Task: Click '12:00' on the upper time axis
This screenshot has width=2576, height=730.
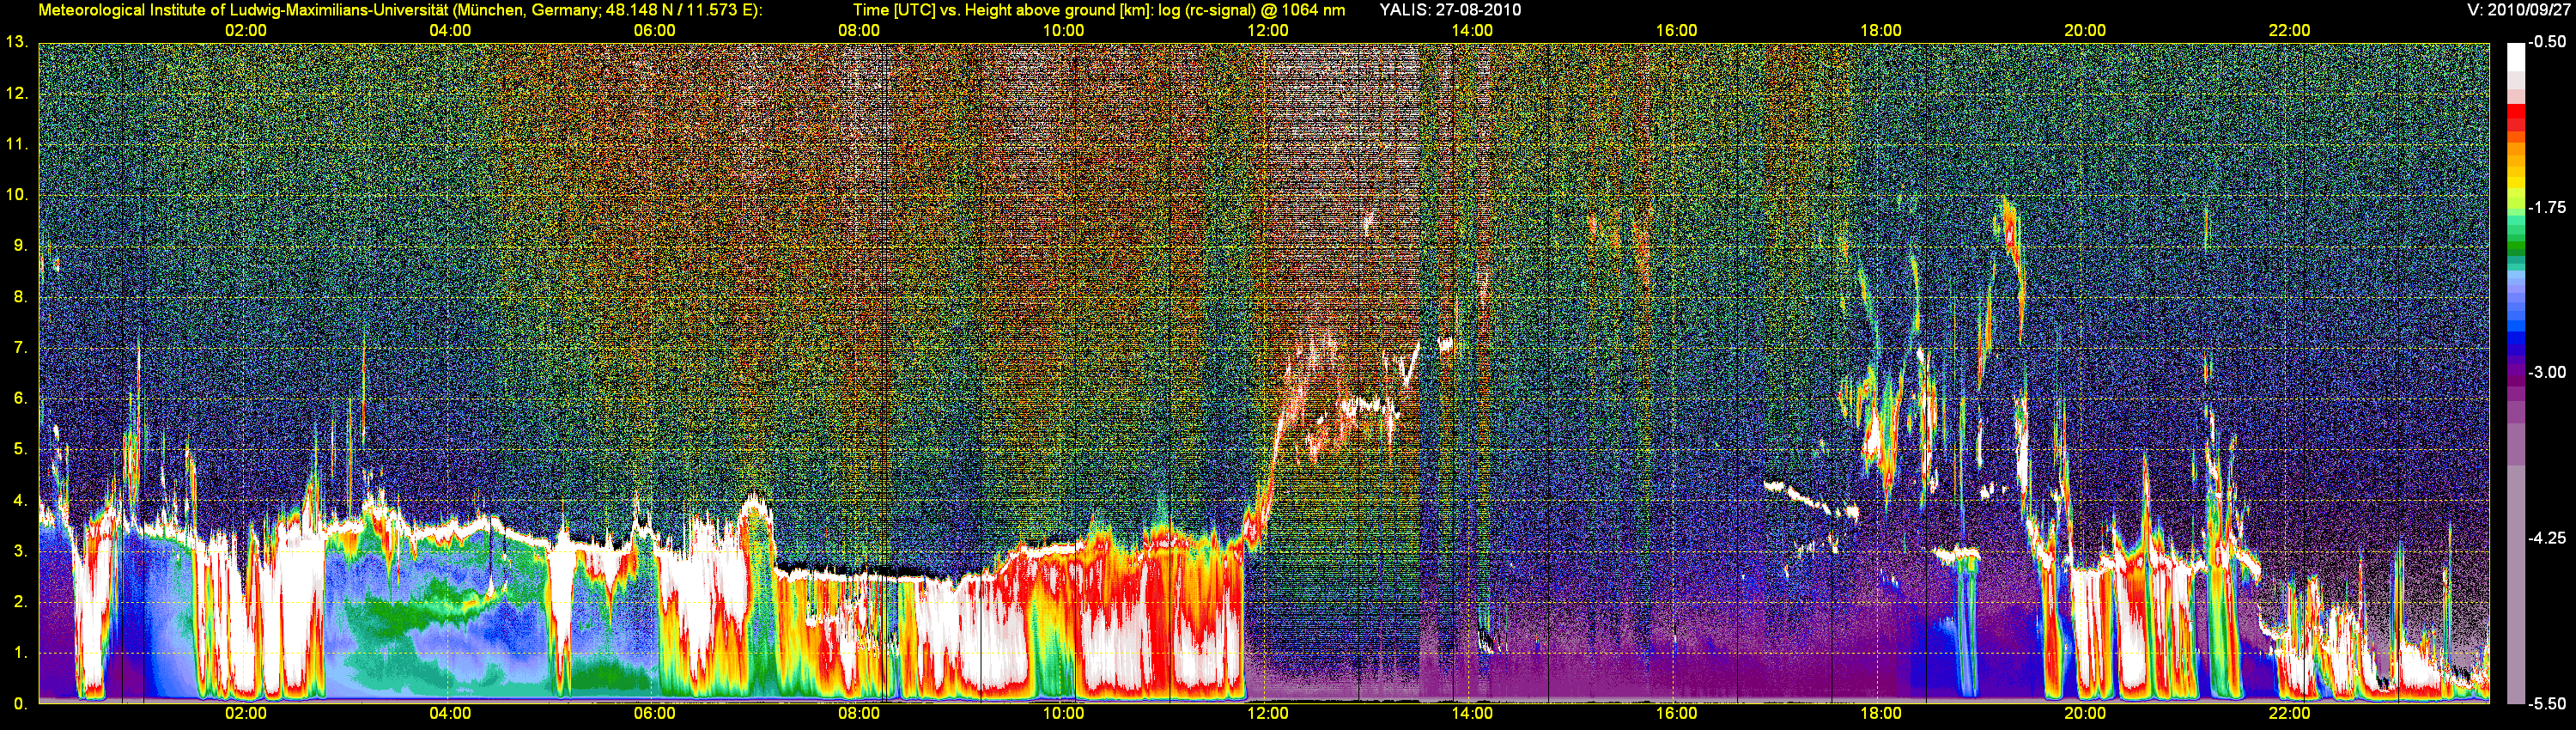Action: click(x=1268, y=30)
